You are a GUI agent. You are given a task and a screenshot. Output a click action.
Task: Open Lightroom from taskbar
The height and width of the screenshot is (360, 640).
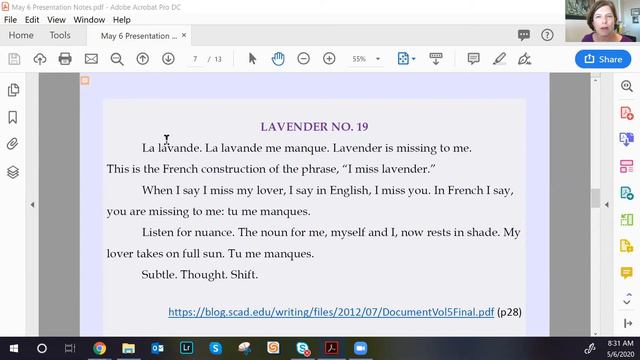tap(187, 348)
